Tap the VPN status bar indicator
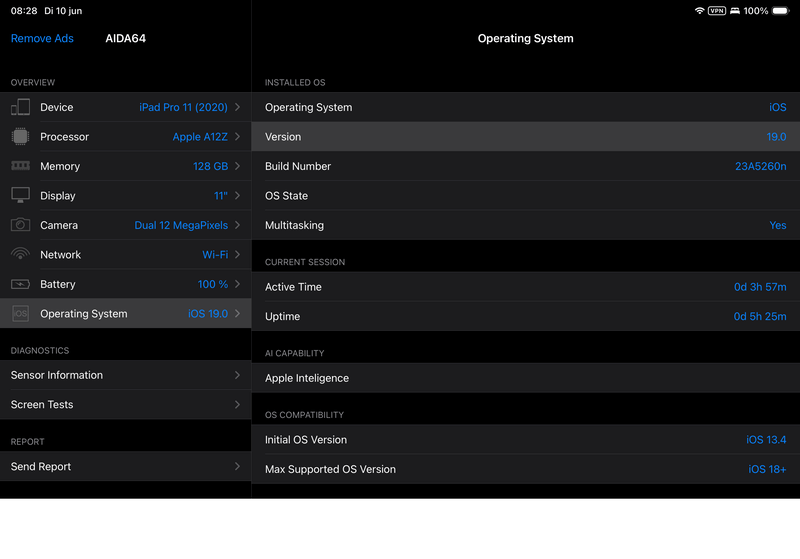 pyautogui.click(x=717, y=11)
